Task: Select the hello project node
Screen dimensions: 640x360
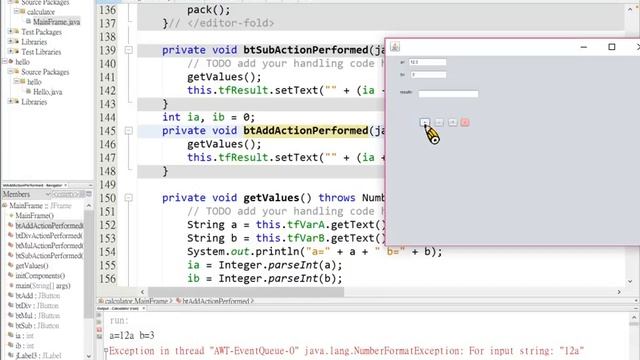Action: [x=22, y=62]
